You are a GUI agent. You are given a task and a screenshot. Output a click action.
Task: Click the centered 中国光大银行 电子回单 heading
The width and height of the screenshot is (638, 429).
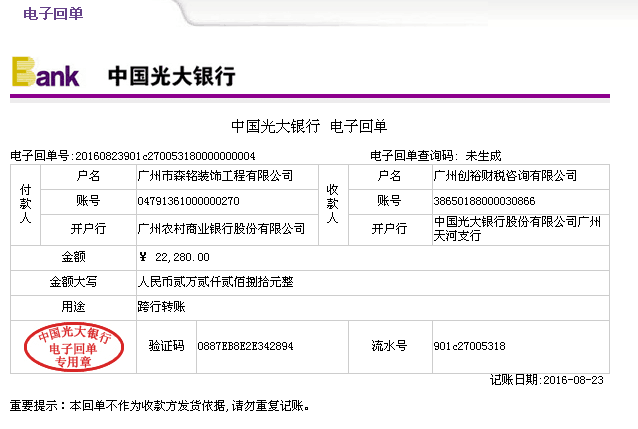(309, 126)
